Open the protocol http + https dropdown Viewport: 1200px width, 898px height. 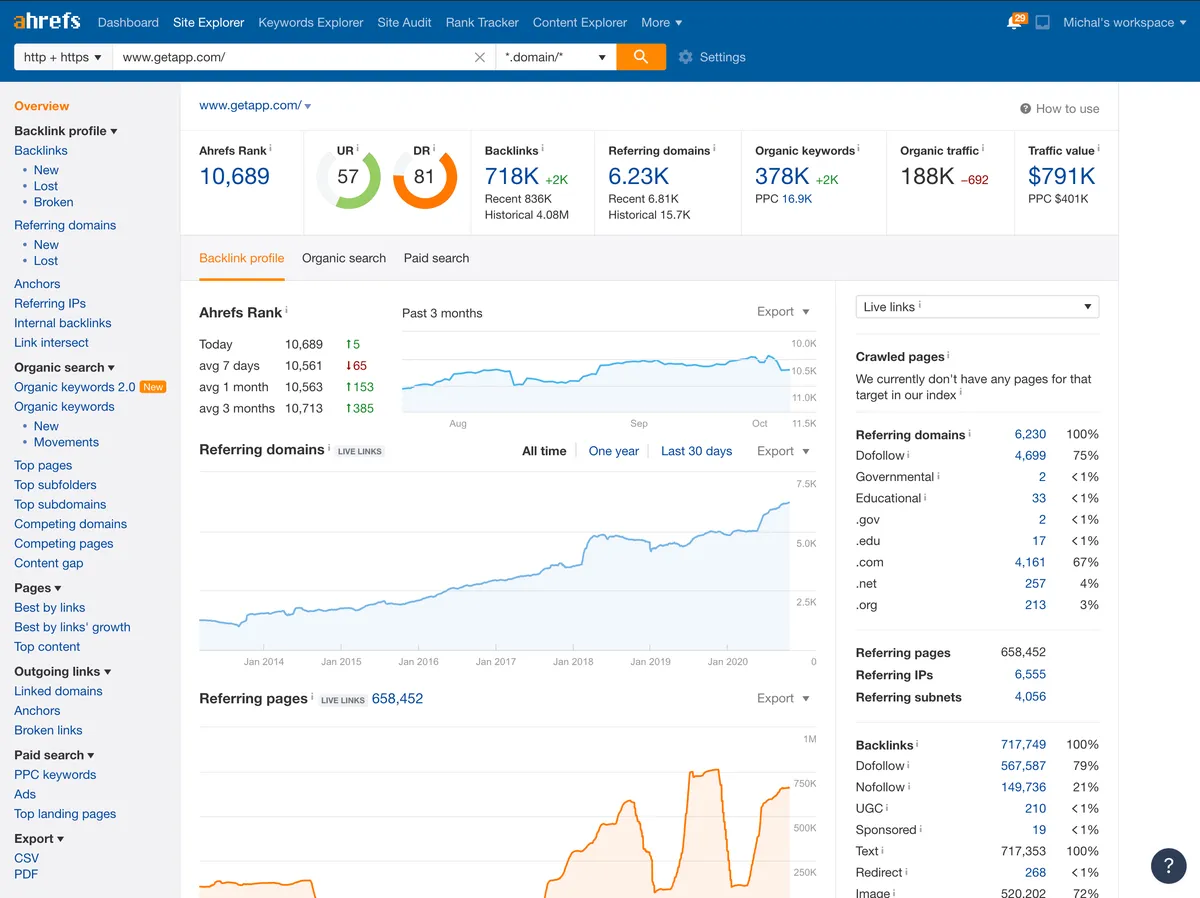click(x=63, y=57)
